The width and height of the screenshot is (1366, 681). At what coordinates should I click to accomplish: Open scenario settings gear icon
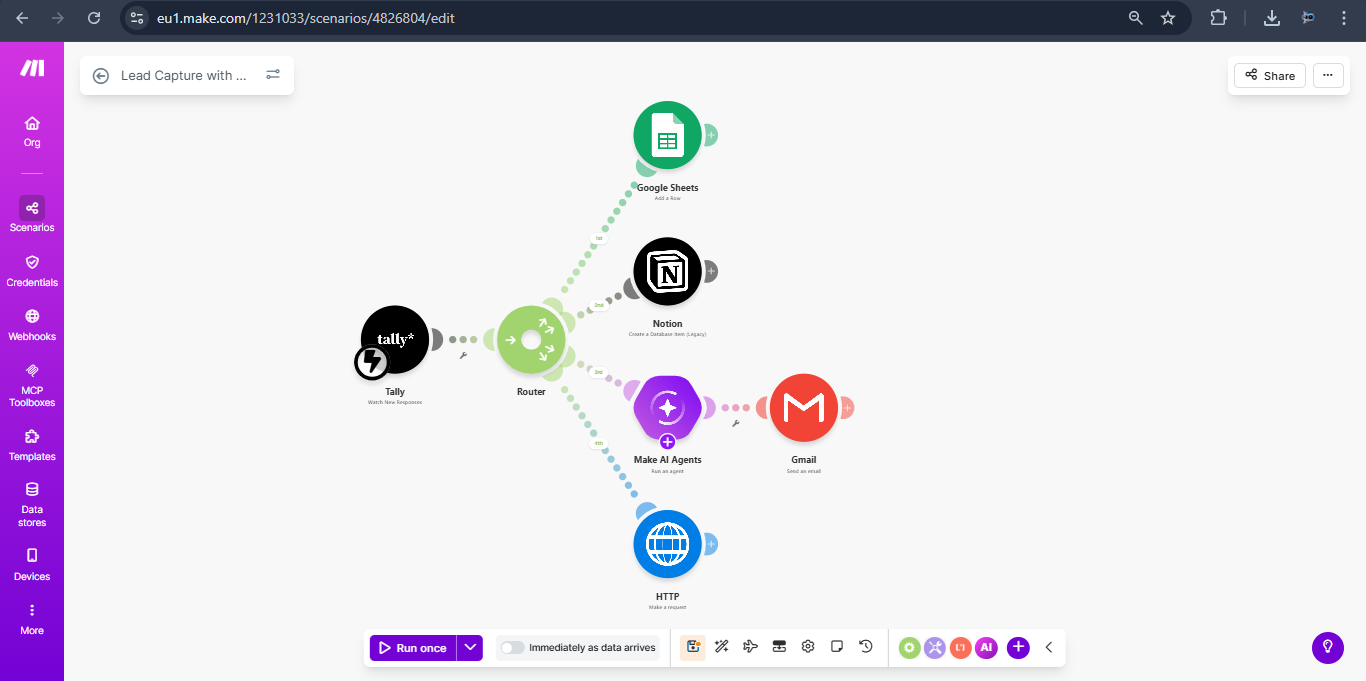[x=808, y=647]
